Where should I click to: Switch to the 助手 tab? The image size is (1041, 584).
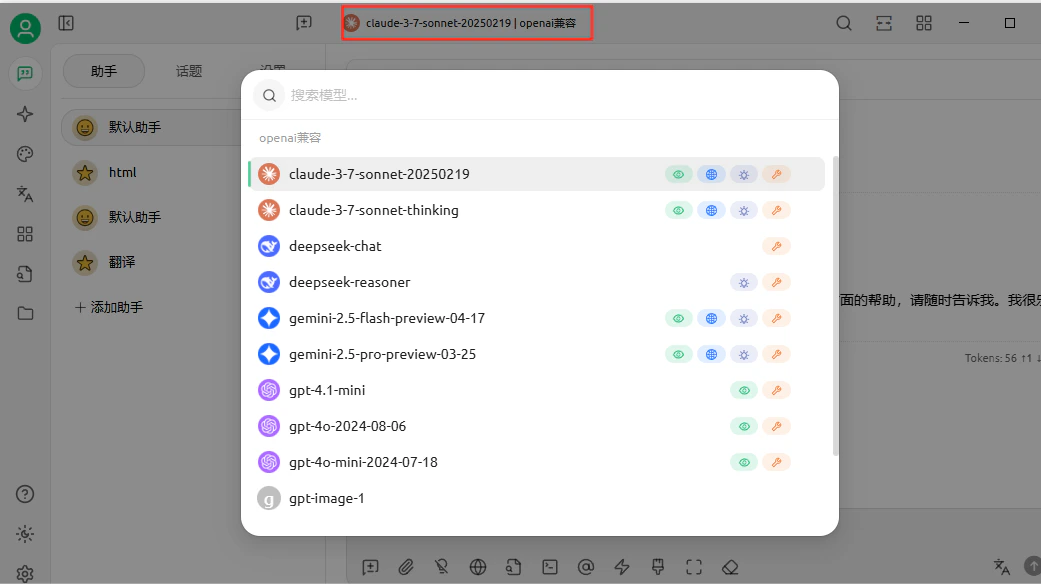click(x=104, y=71)
